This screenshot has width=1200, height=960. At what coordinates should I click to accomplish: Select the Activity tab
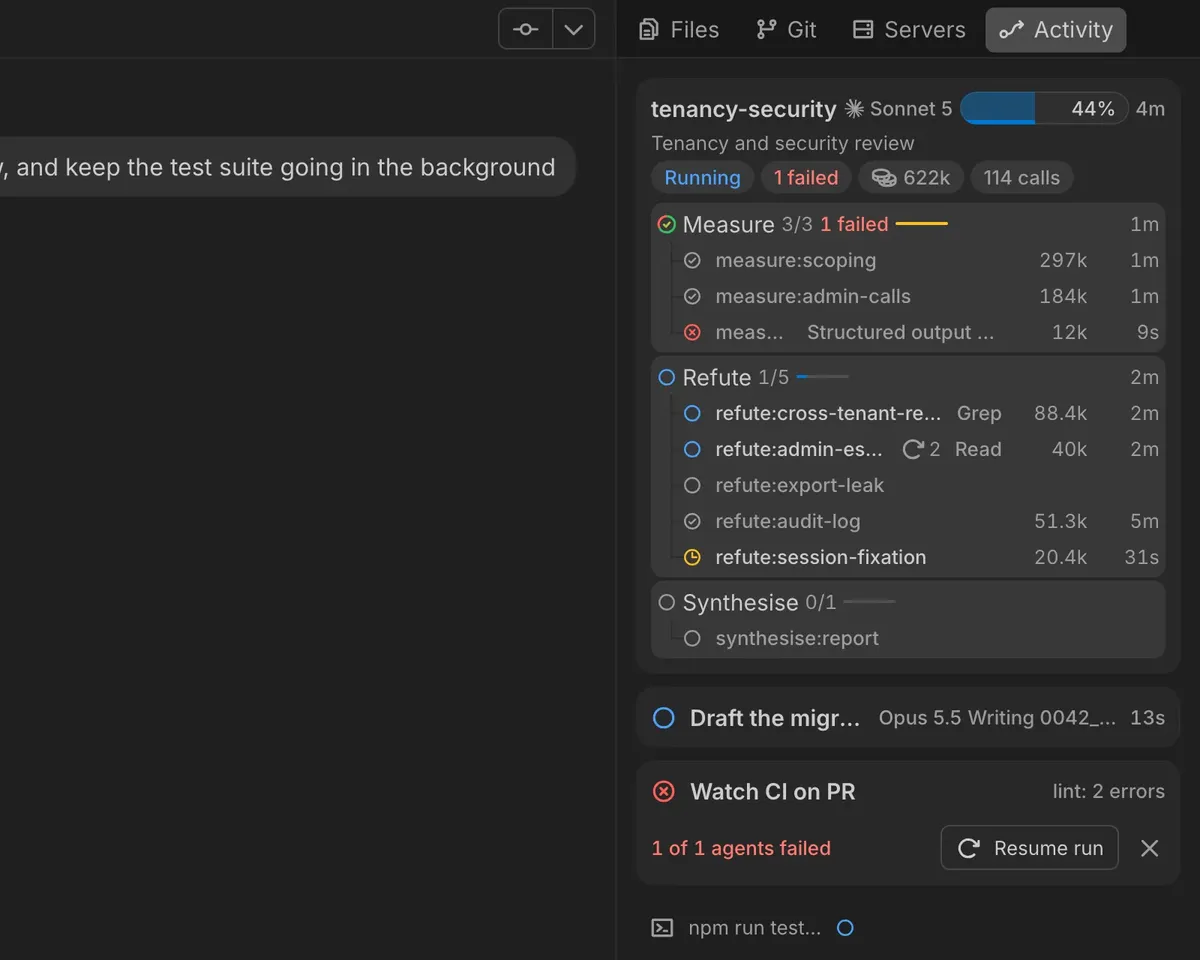tap(1056, 30)
